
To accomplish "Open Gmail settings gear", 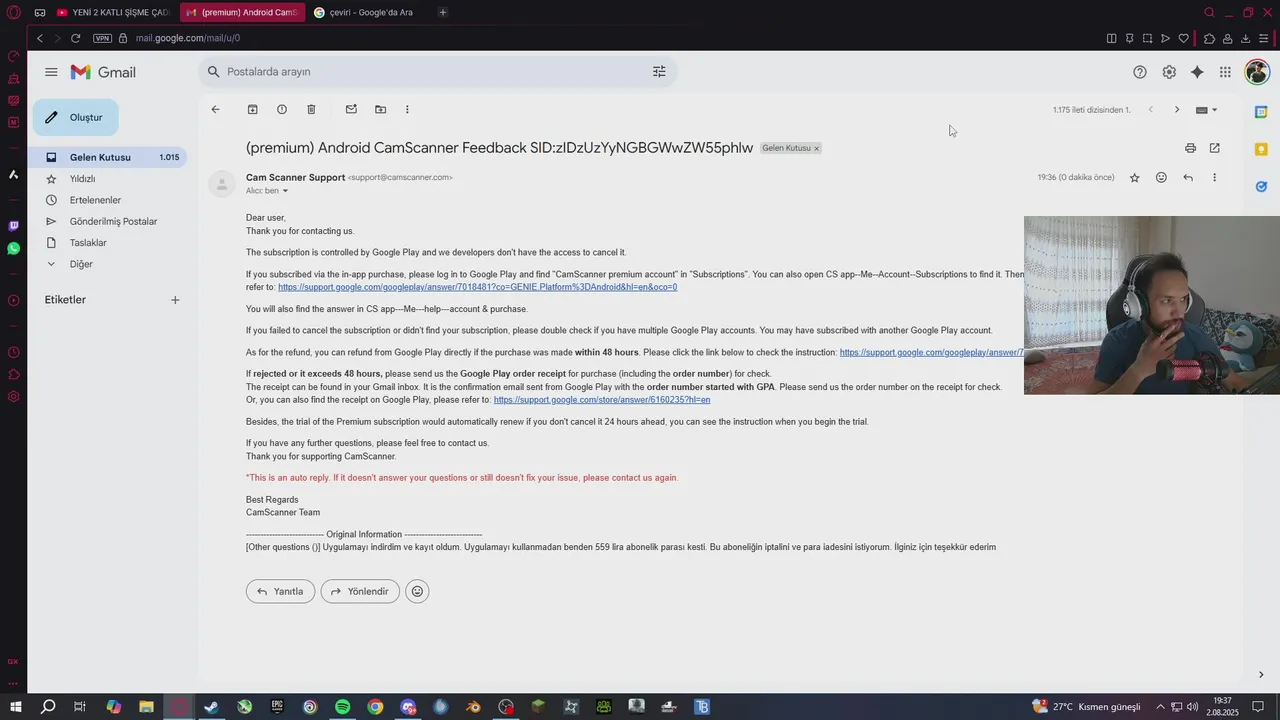I will (1169, 72).
